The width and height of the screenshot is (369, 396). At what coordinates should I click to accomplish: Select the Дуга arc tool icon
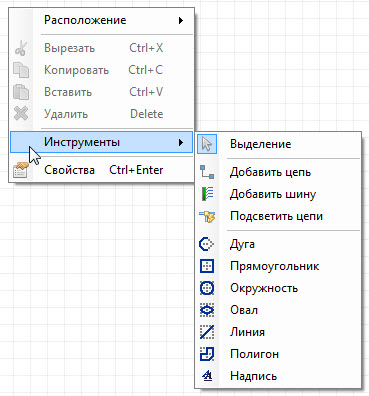click(x=207, y=244)
